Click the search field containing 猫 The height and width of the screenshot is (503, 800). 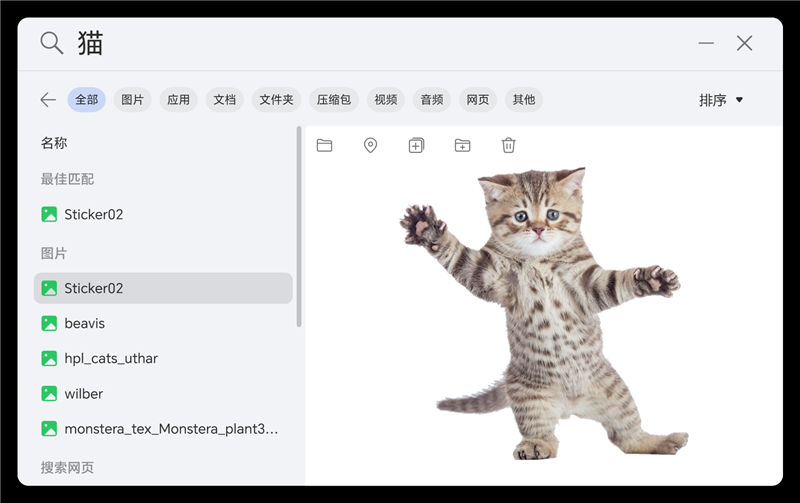(380, 43)
